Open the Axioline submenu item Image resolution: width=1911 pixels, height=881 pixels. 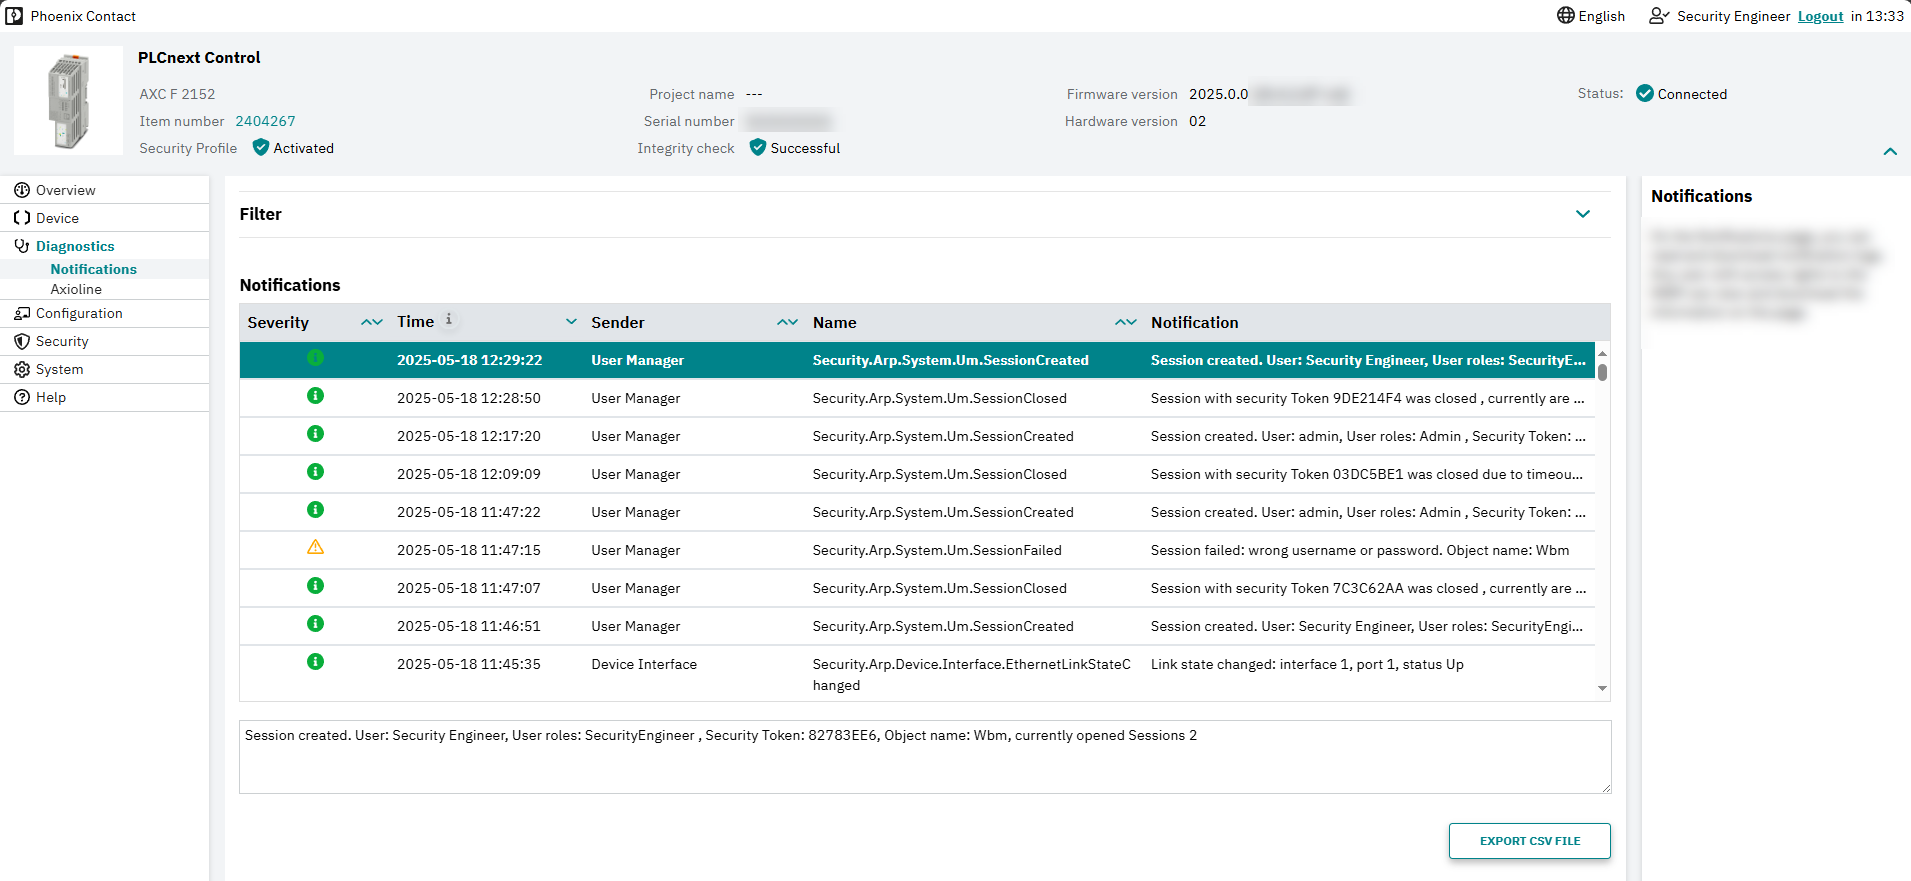point(76,289)
